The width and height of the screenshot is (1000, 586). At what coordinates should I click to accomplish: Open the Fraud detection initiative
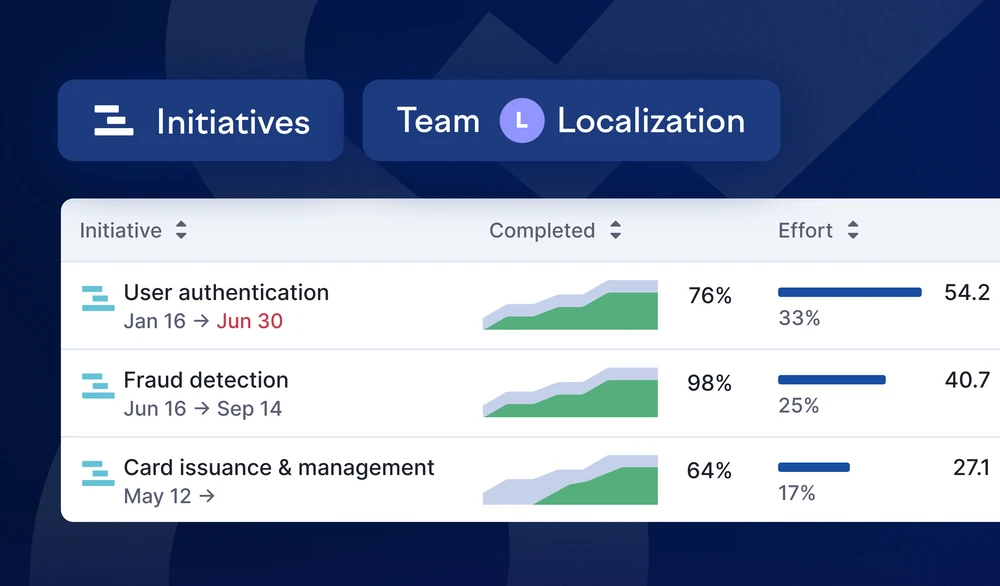(206, 380)
